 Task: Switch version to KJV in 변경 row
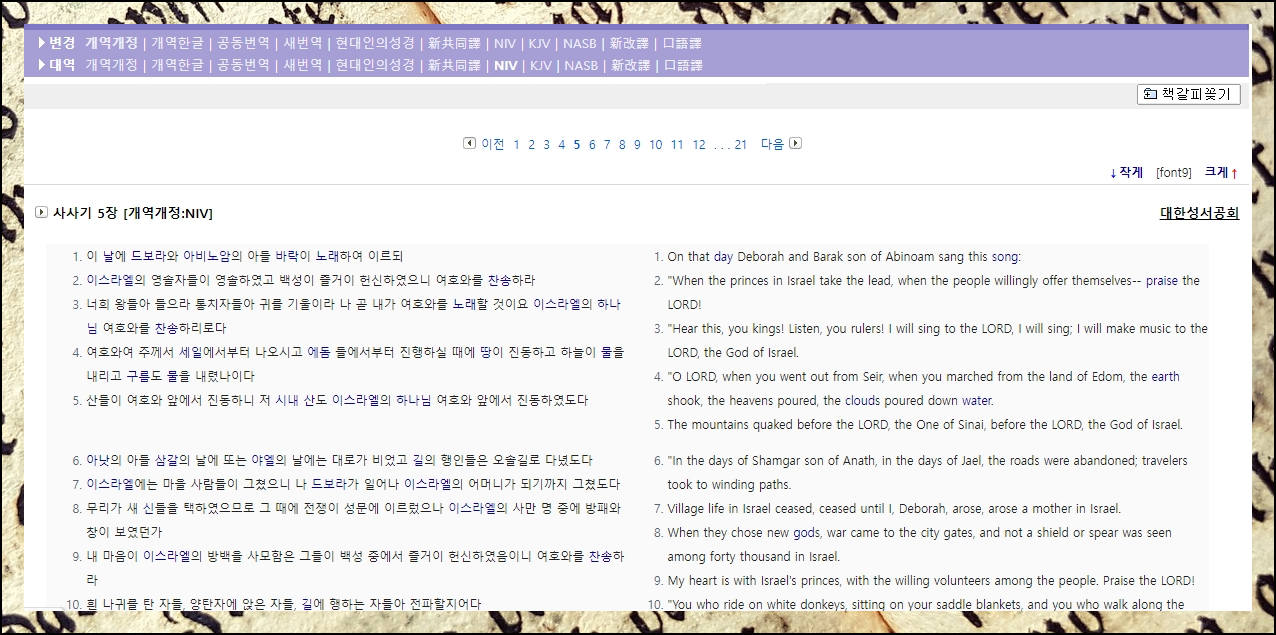tap(539, 43)
